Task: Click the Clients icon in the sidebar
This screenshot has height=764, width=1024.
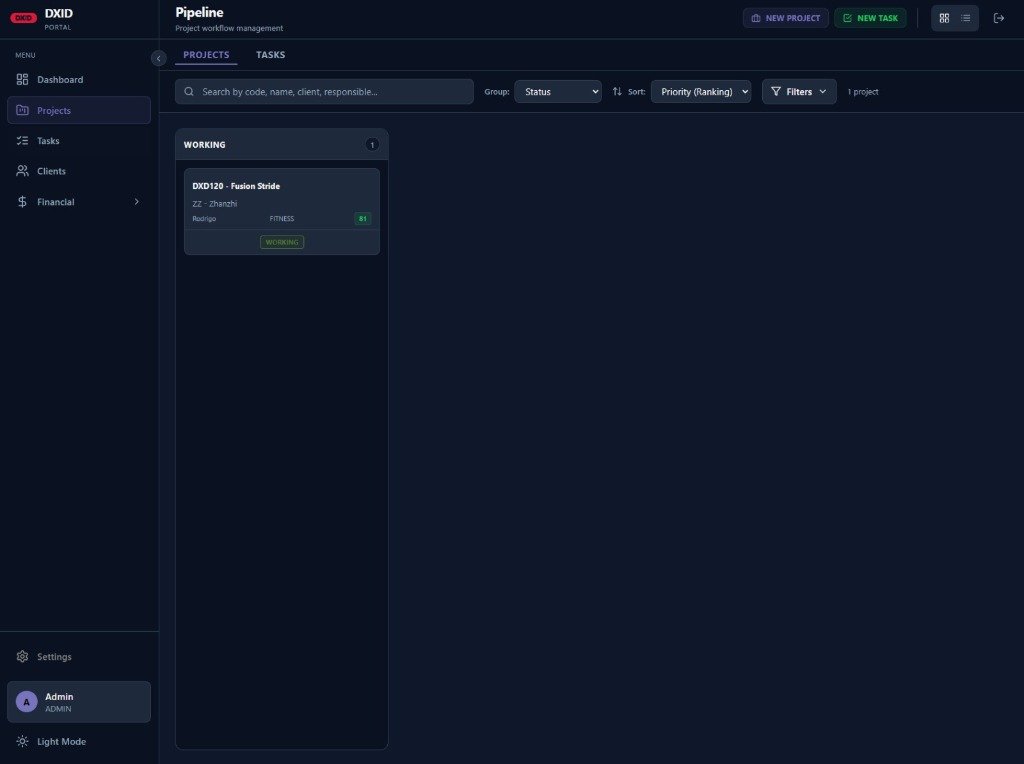Action: [x=23, y=170]
